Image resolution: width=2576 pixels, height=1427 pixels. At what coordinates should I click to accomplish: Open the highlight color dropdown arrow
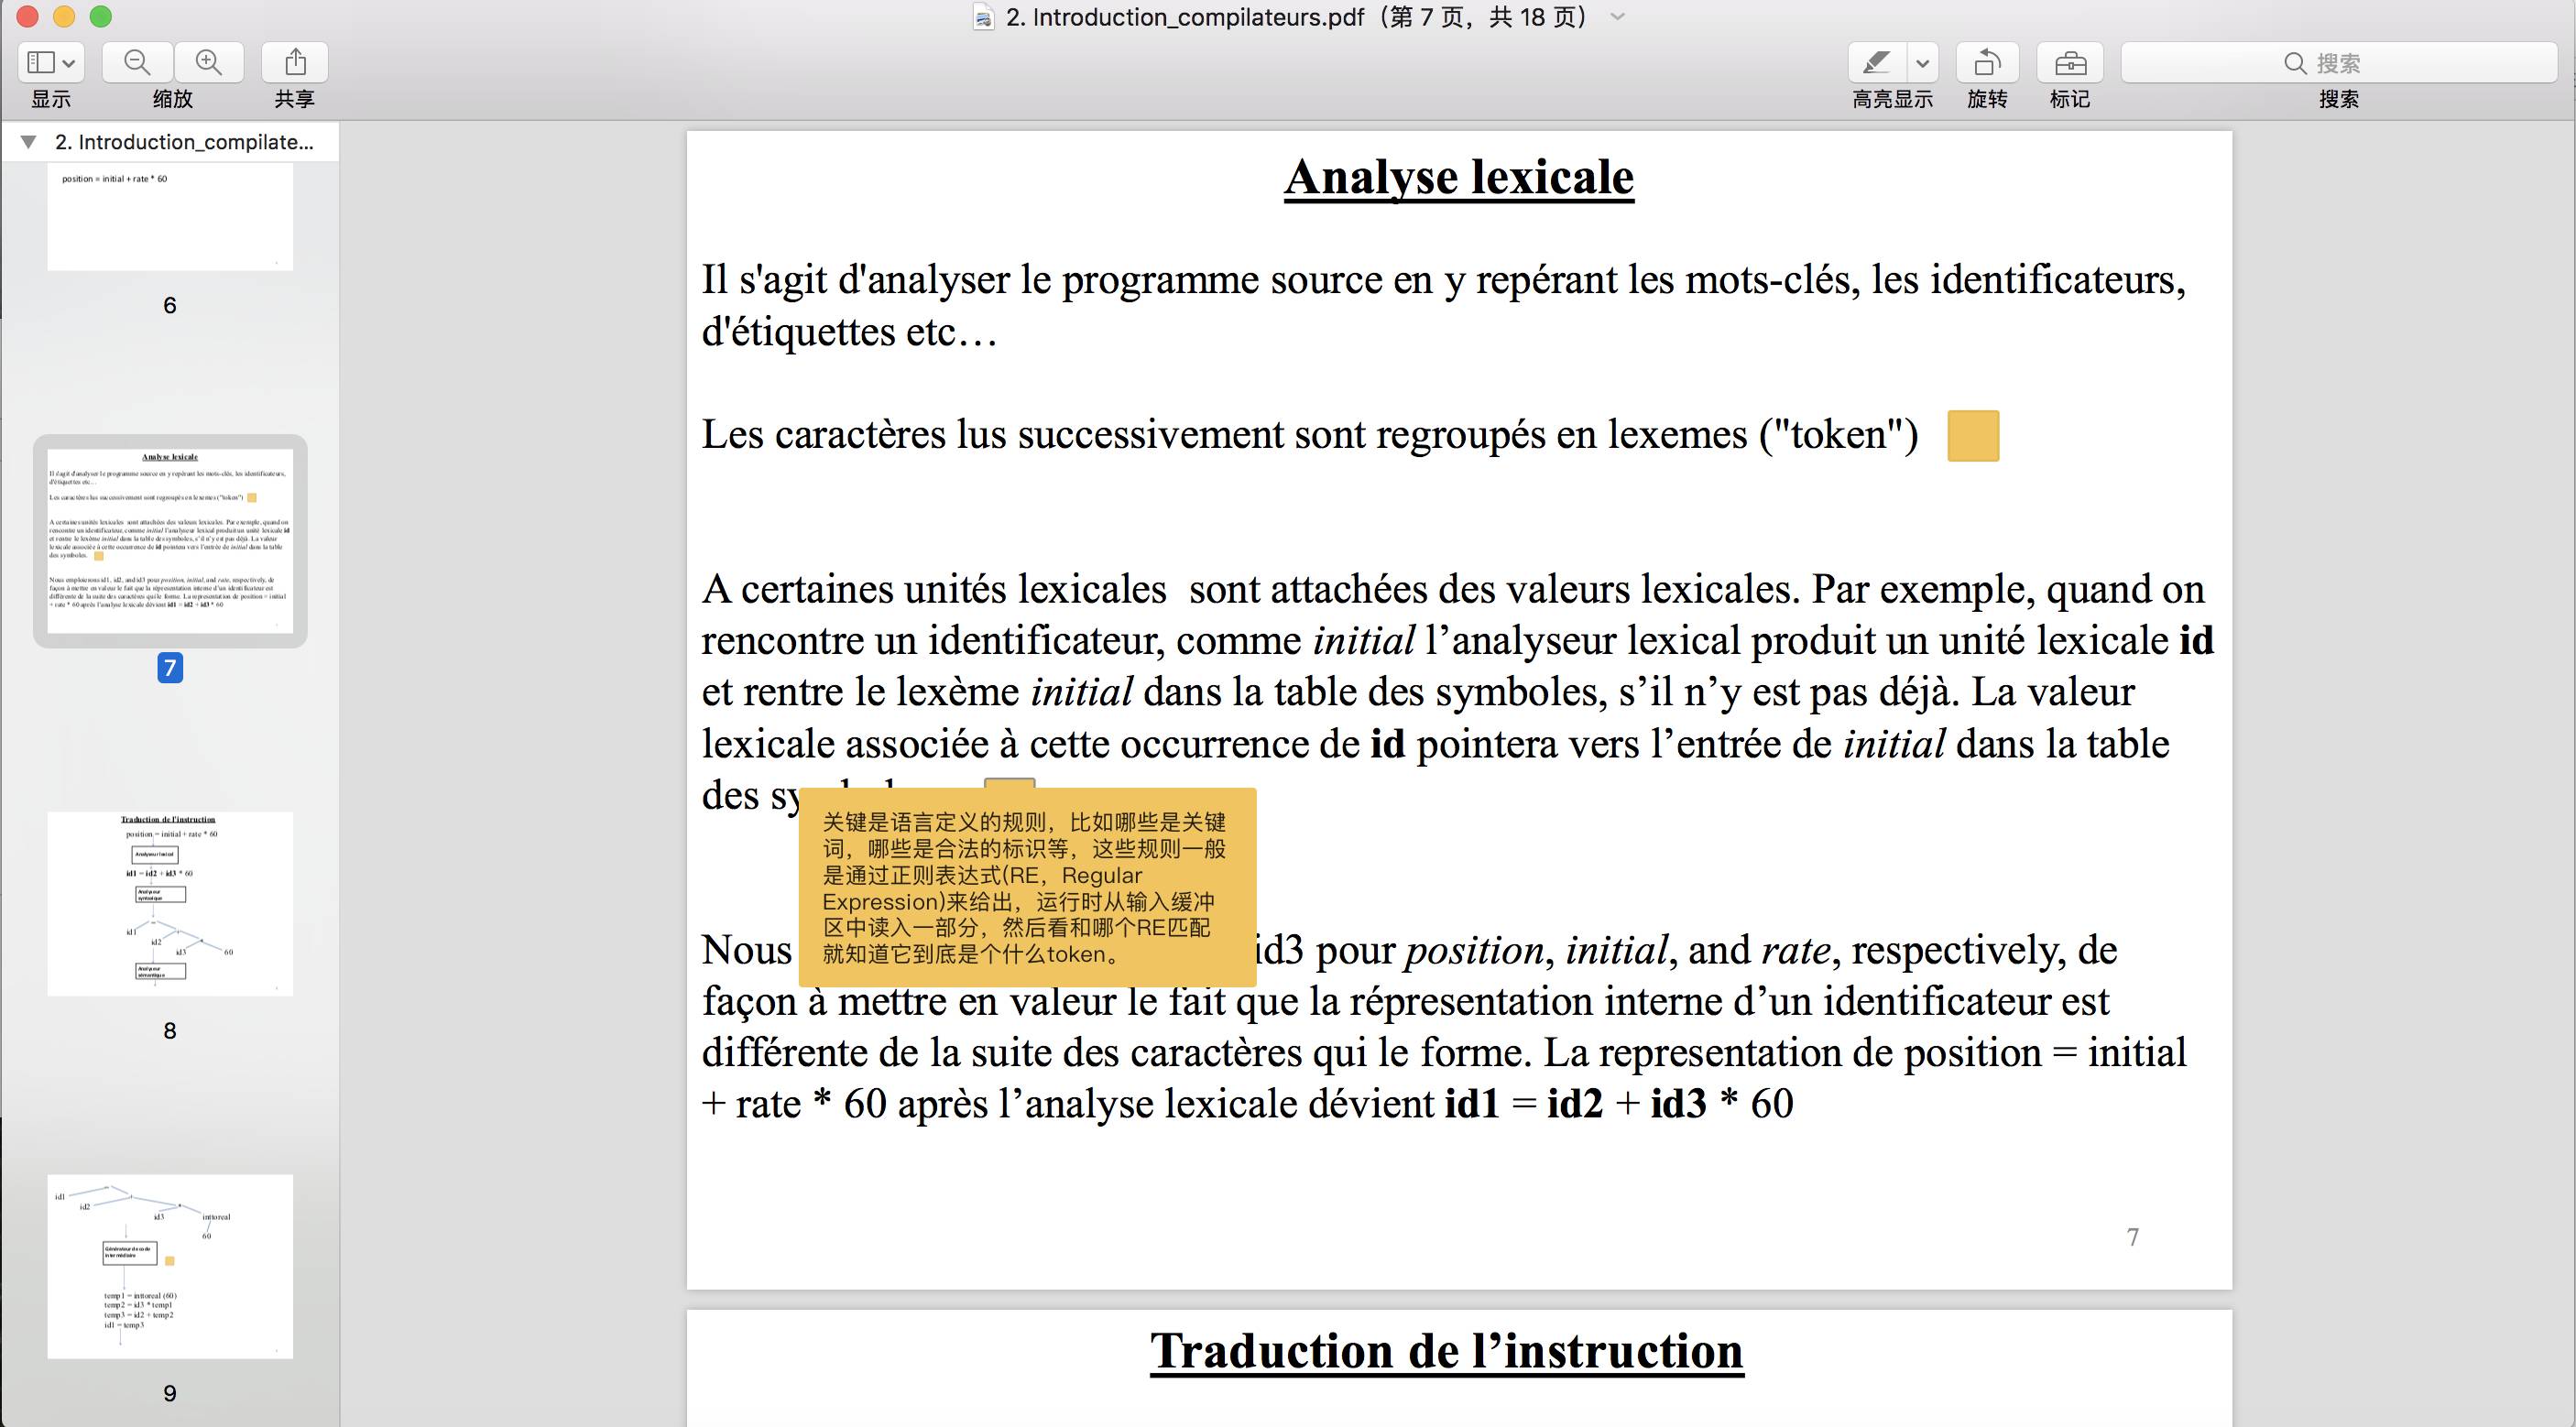(1922, 63)
